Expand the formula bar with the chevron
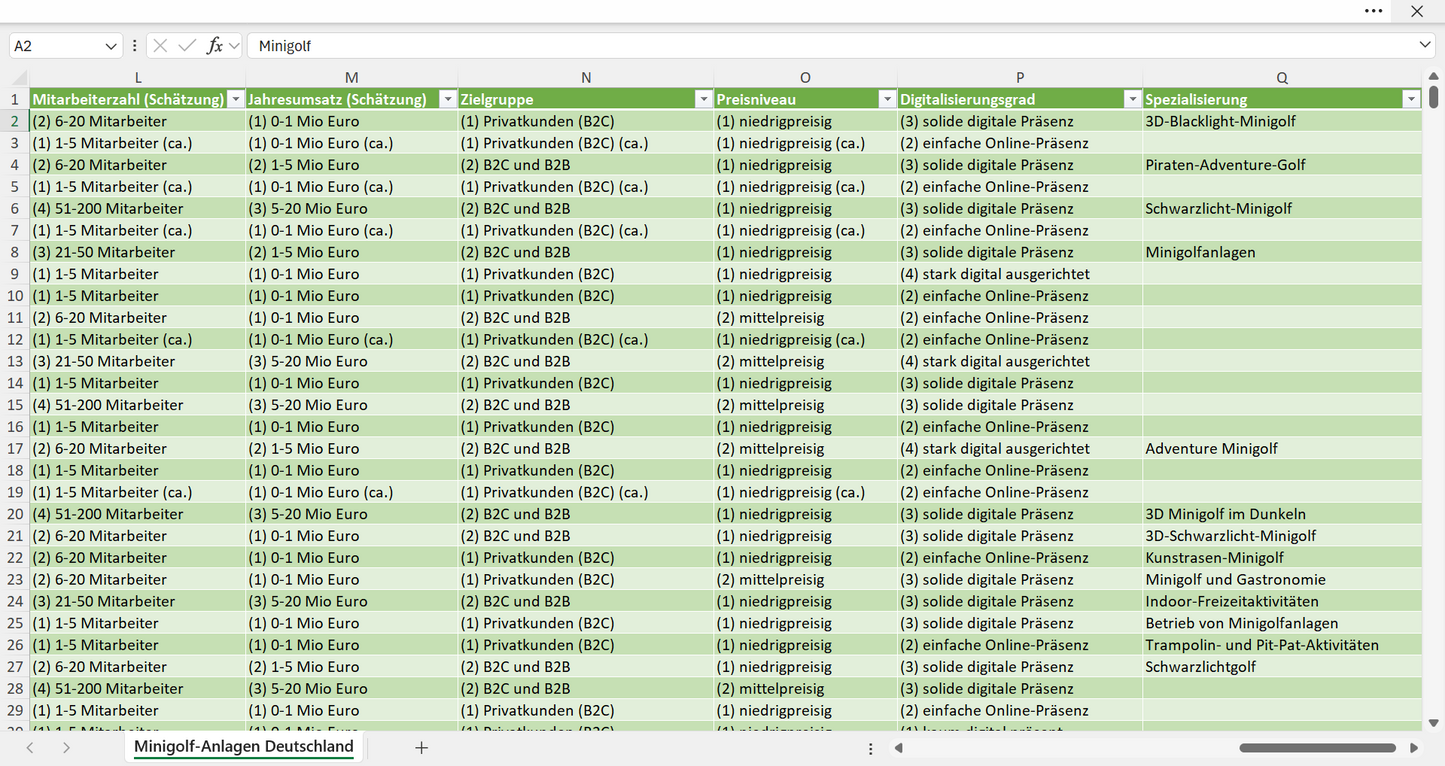Viewport: 1445px width, 766px height. [x=1425, y=46]
